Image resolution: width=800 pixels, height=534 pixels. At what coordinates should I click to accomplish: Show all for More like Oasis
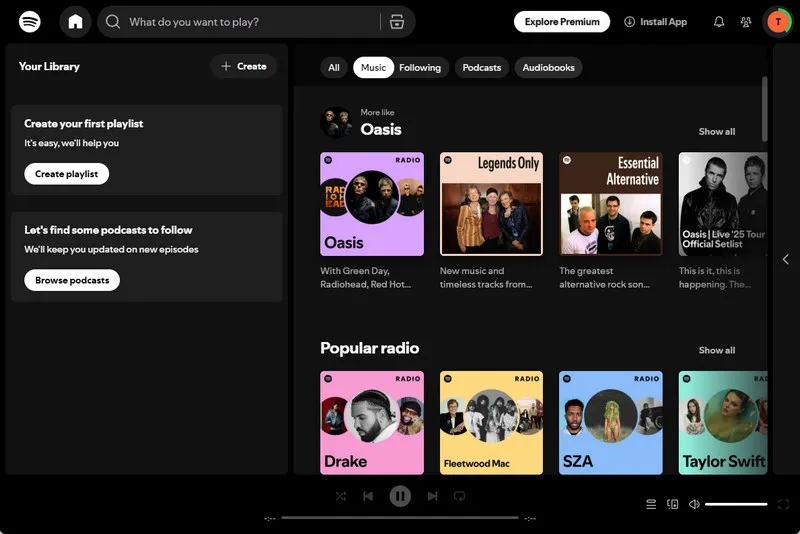pyautogui.click(x=717, y=132)
